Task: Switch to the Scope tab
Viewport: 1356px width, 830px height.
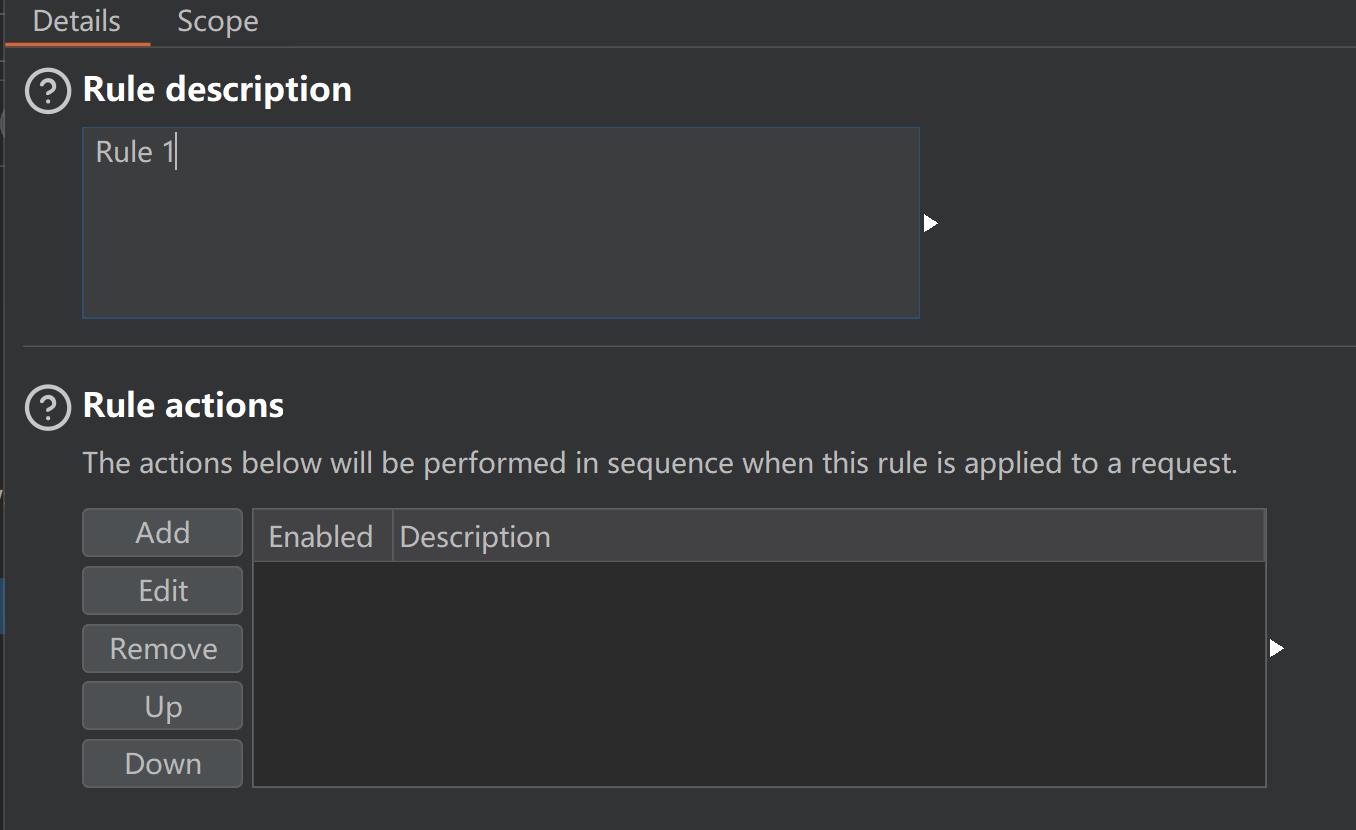Action: click(217, 22)
